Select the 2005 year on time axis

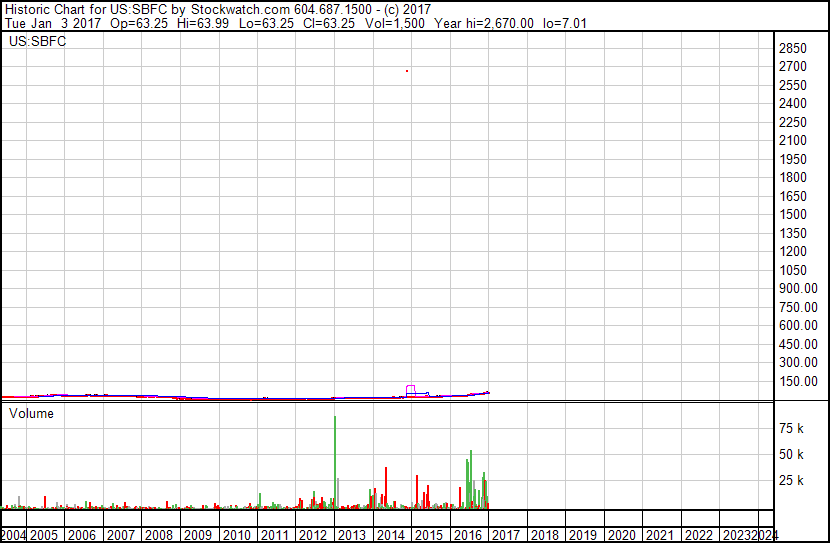(44, 535)
